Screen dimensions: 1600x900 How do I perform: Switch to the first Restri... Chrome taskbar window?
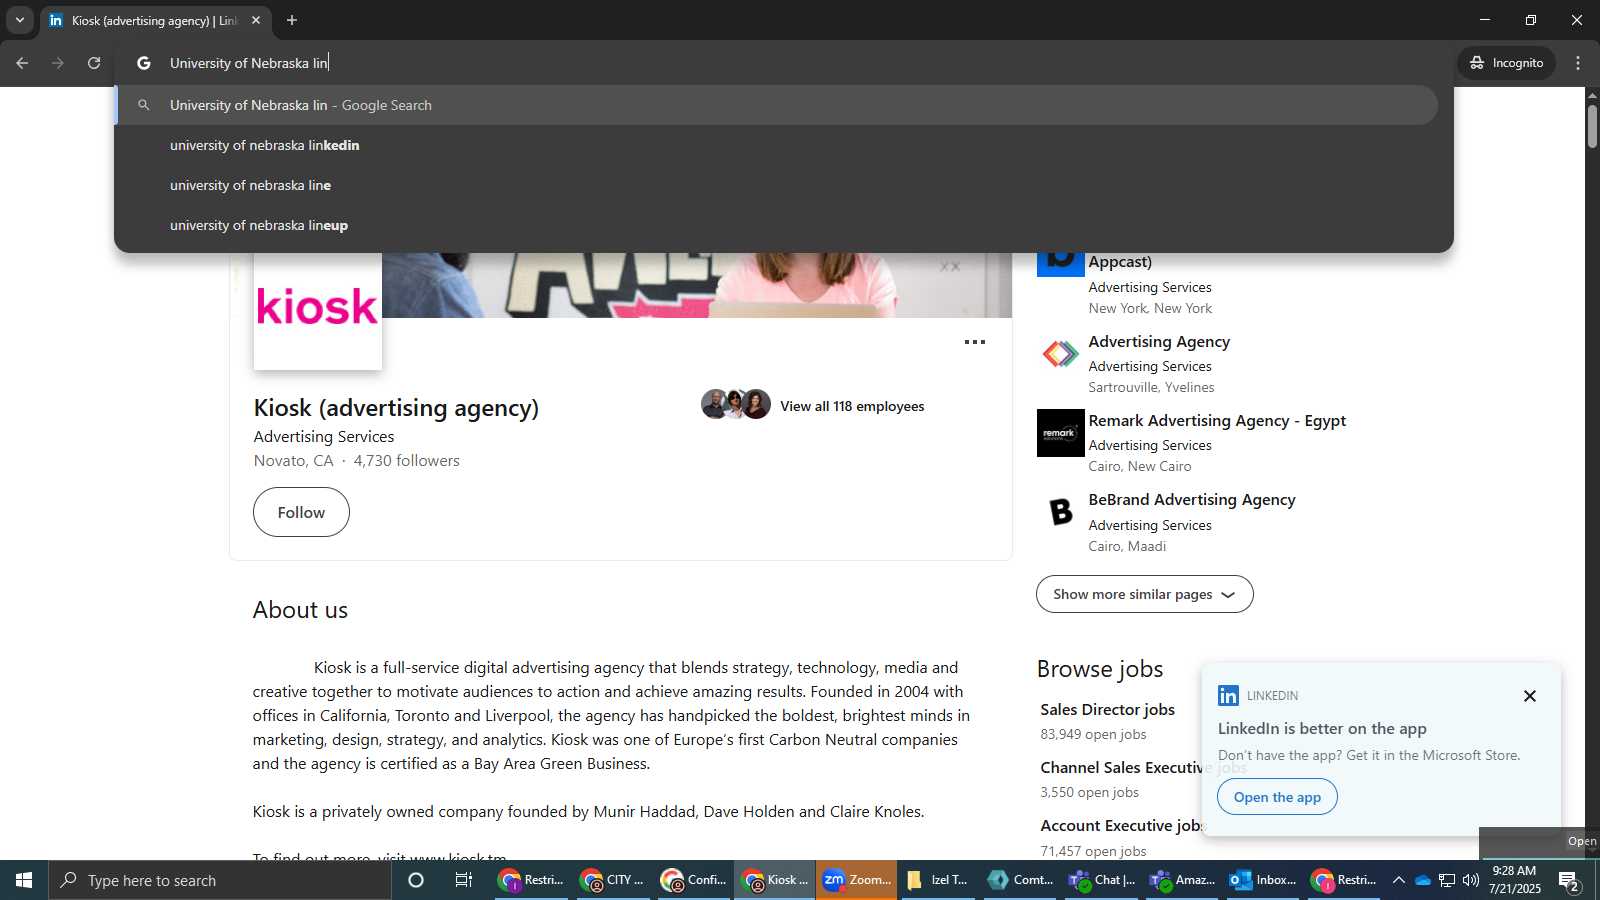coord(531,880)
